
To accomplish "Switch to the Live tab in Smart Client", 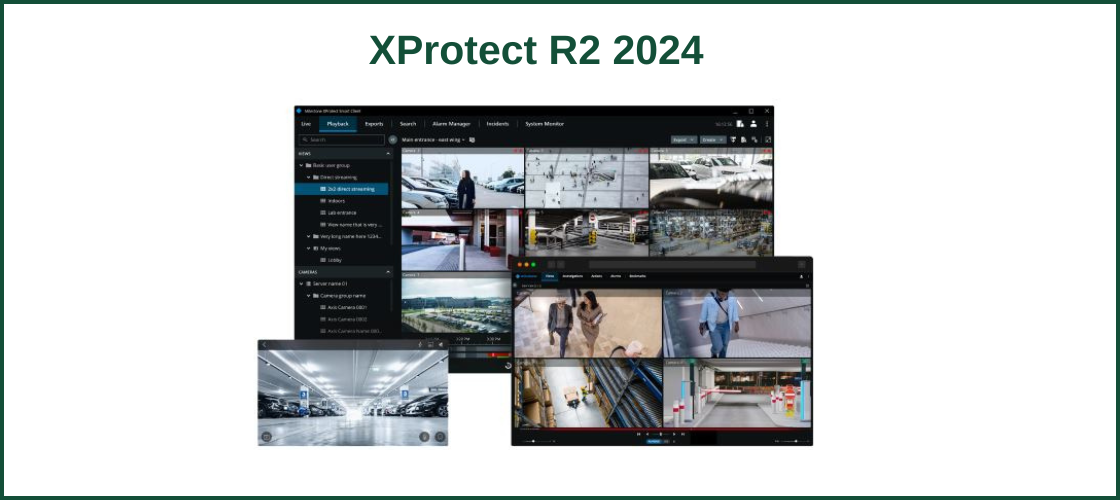I will coord(306,124).
